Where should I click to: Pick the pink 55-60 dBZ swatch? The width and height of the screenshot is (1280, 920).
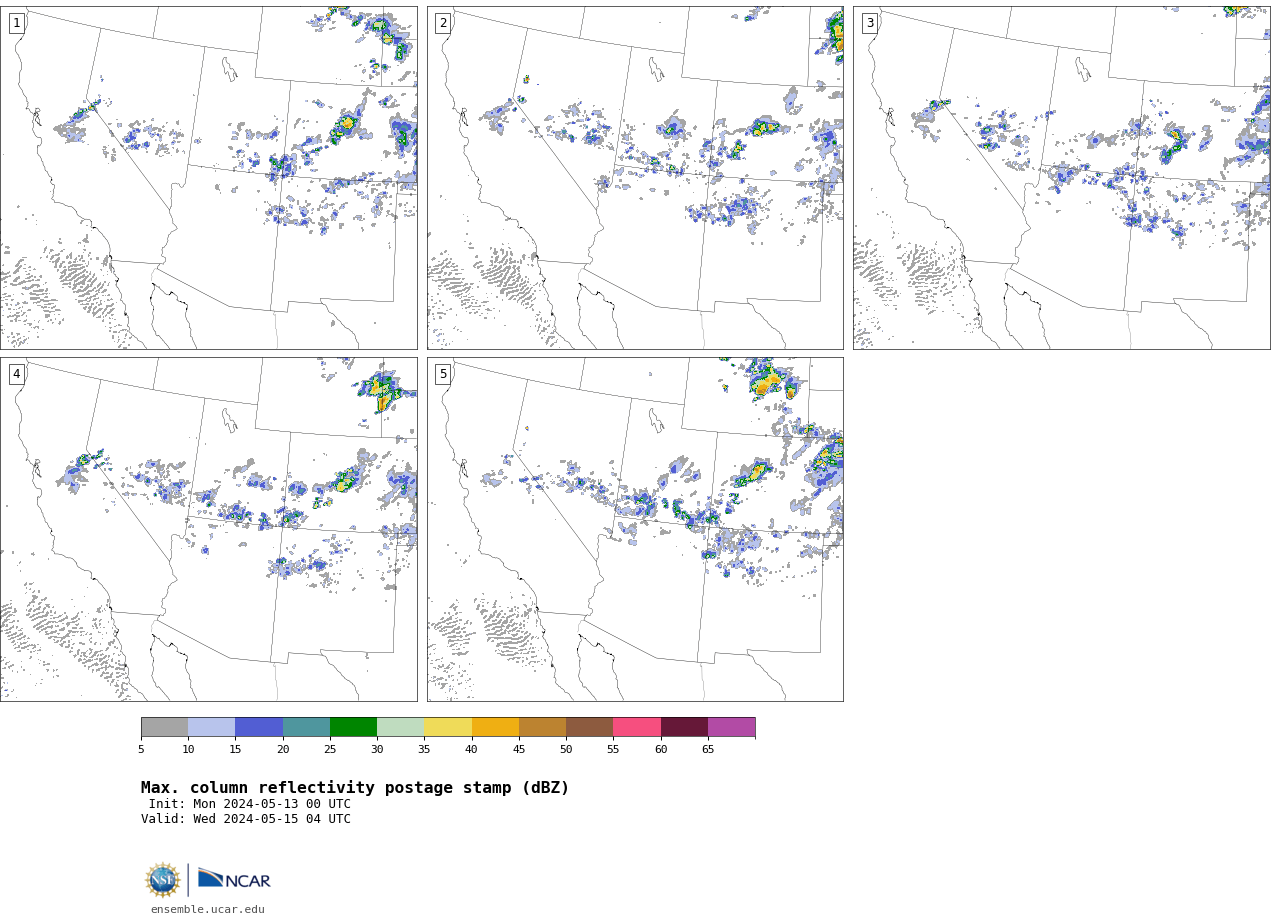tap(637, 727)
